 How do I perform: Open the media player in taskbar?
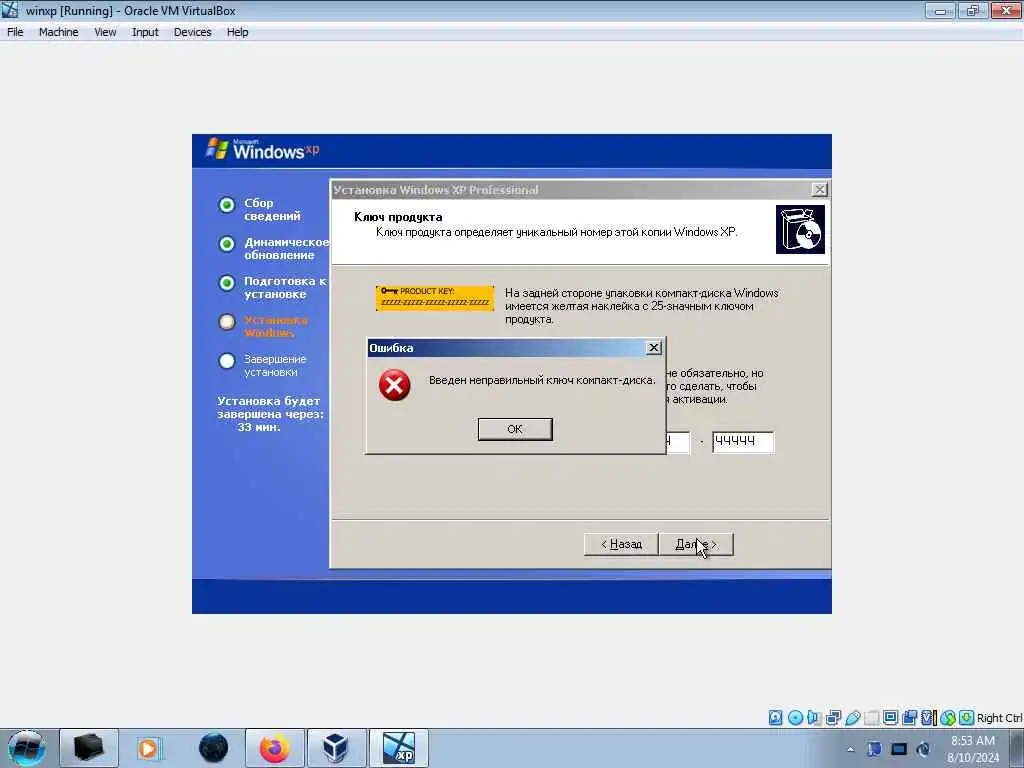click(x=148, y=748)
